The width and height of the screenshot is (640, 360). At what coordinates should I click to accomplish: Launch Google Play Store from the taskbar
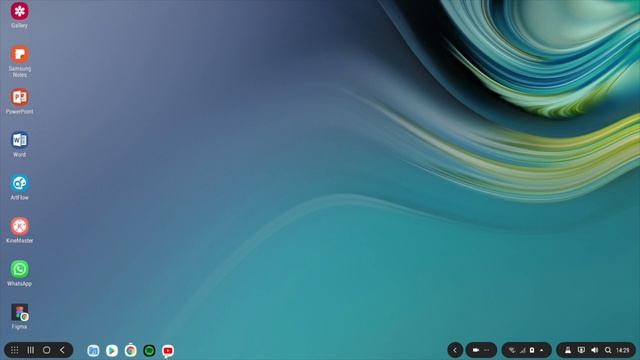[112, 351]
